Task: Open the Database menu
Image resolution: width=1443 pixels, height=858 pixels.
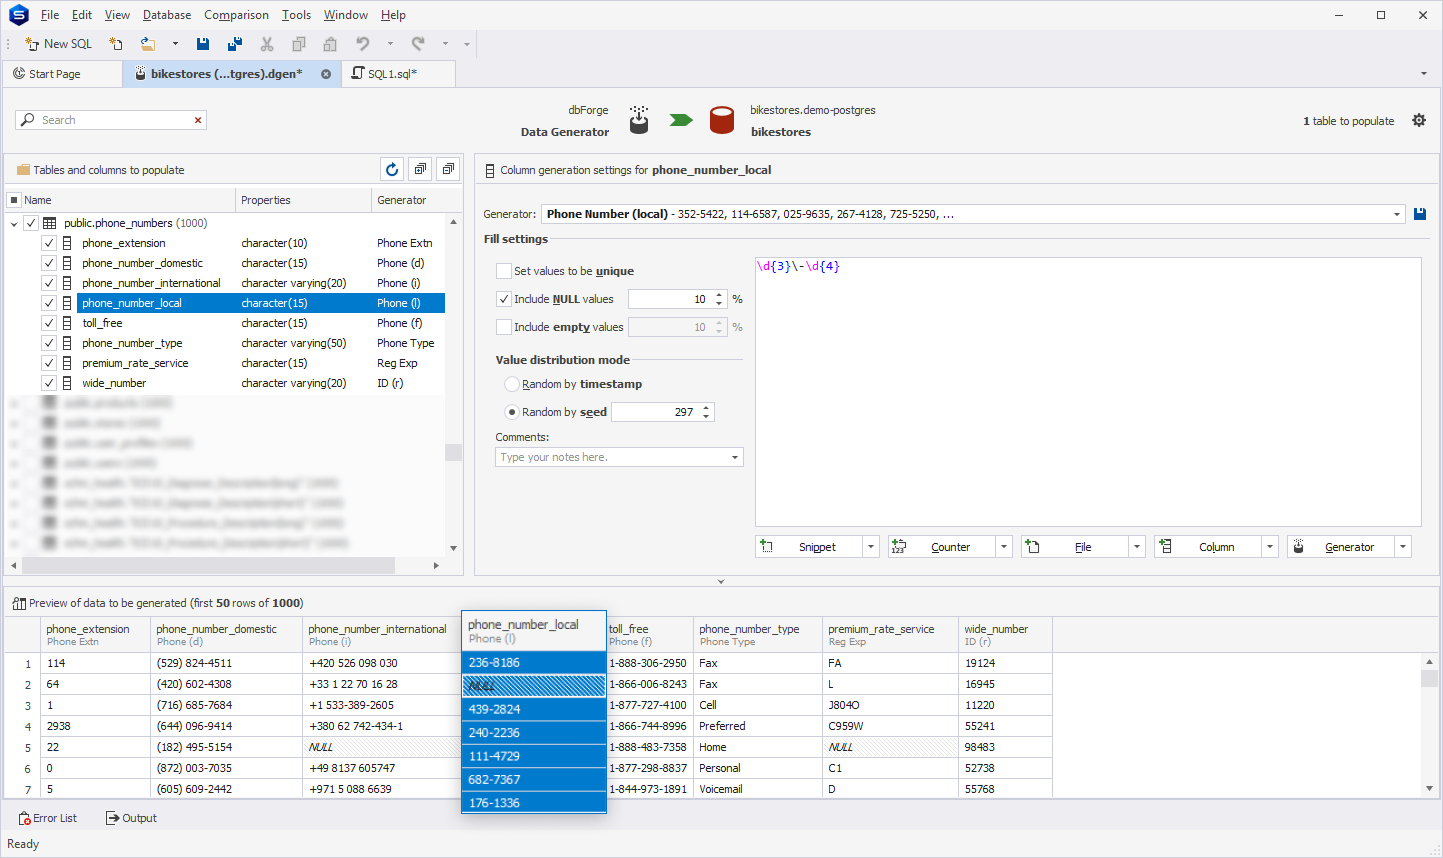Action: tap(167, 15)
